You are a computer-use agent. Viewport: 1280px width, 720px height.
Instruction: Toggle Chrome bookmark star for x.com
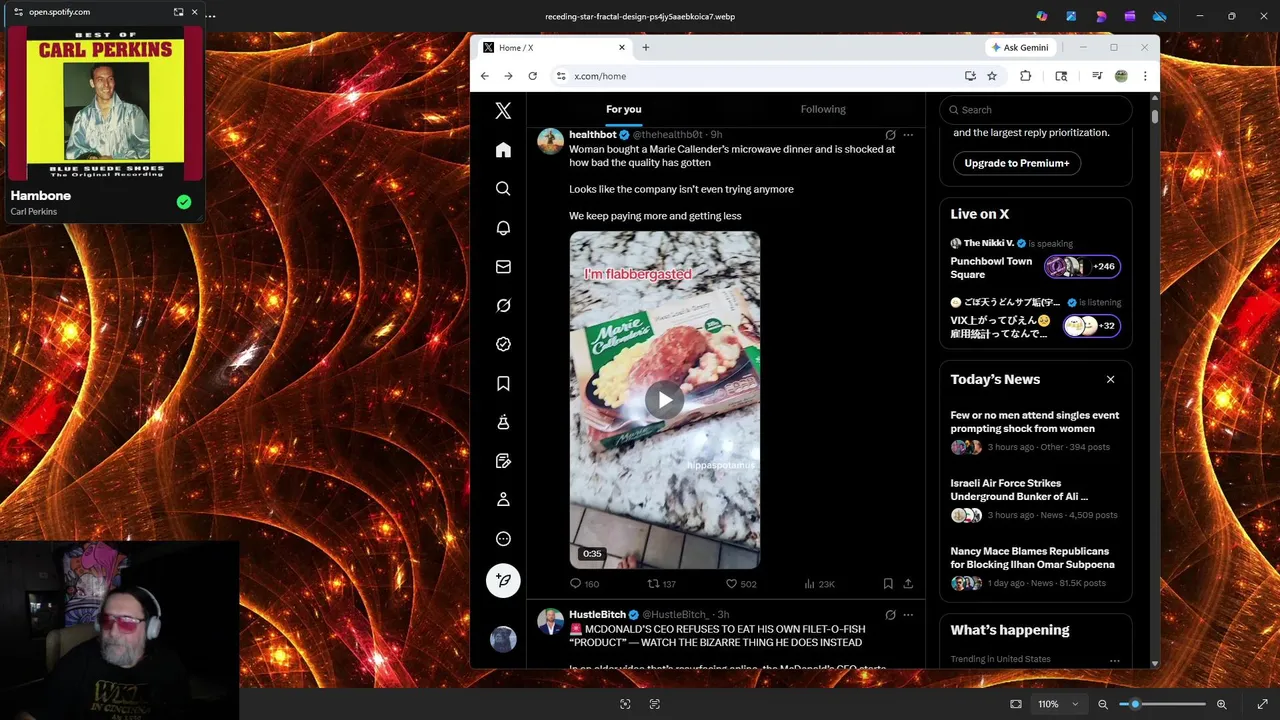[x=992, y=76]
